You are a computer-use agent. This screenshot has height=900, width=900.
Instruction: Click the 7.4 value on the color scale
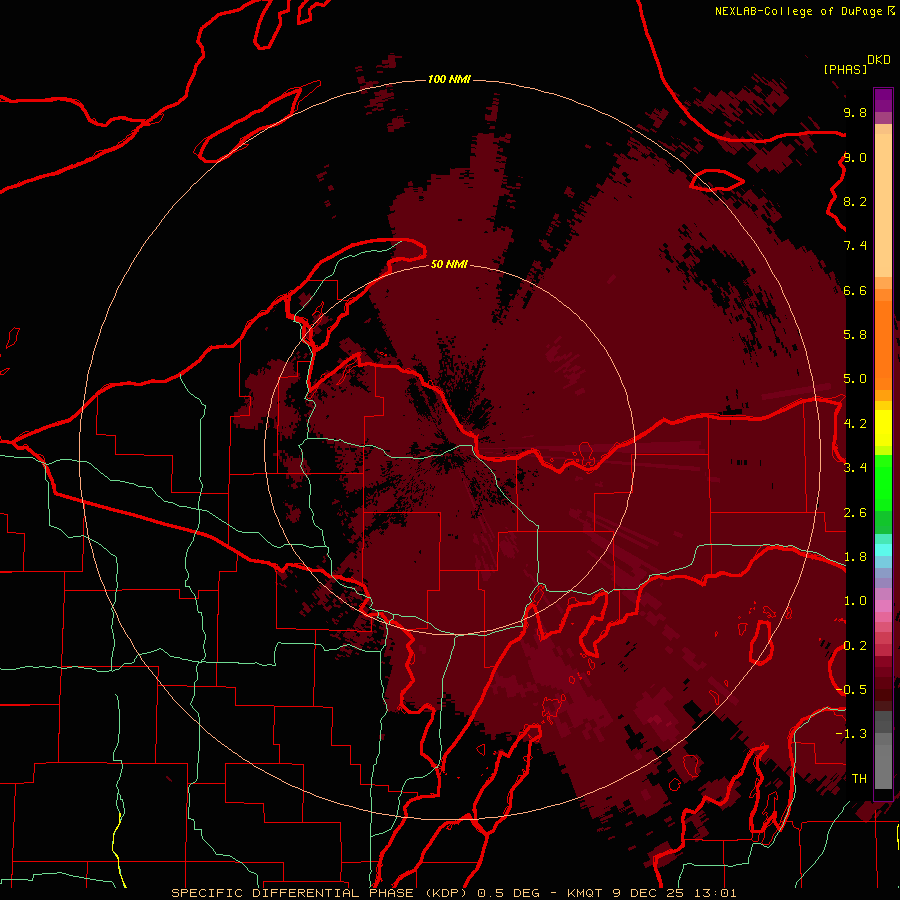(x=855, y=246)
